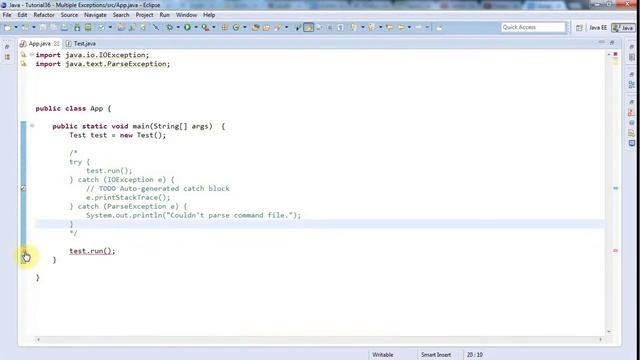This screenshot has width=640, height=360.
Task: Open the New Java Class dropdown arrow
Action: [244, 27]
